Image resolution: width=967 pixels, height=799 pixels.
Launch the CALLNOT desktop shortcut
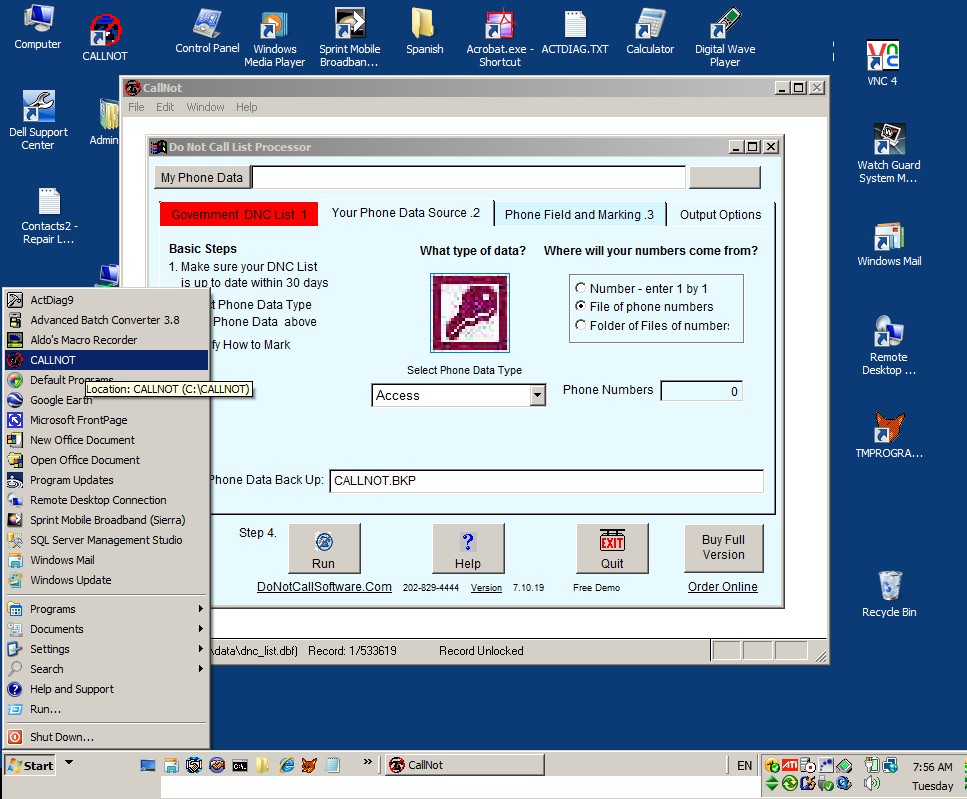105,38
